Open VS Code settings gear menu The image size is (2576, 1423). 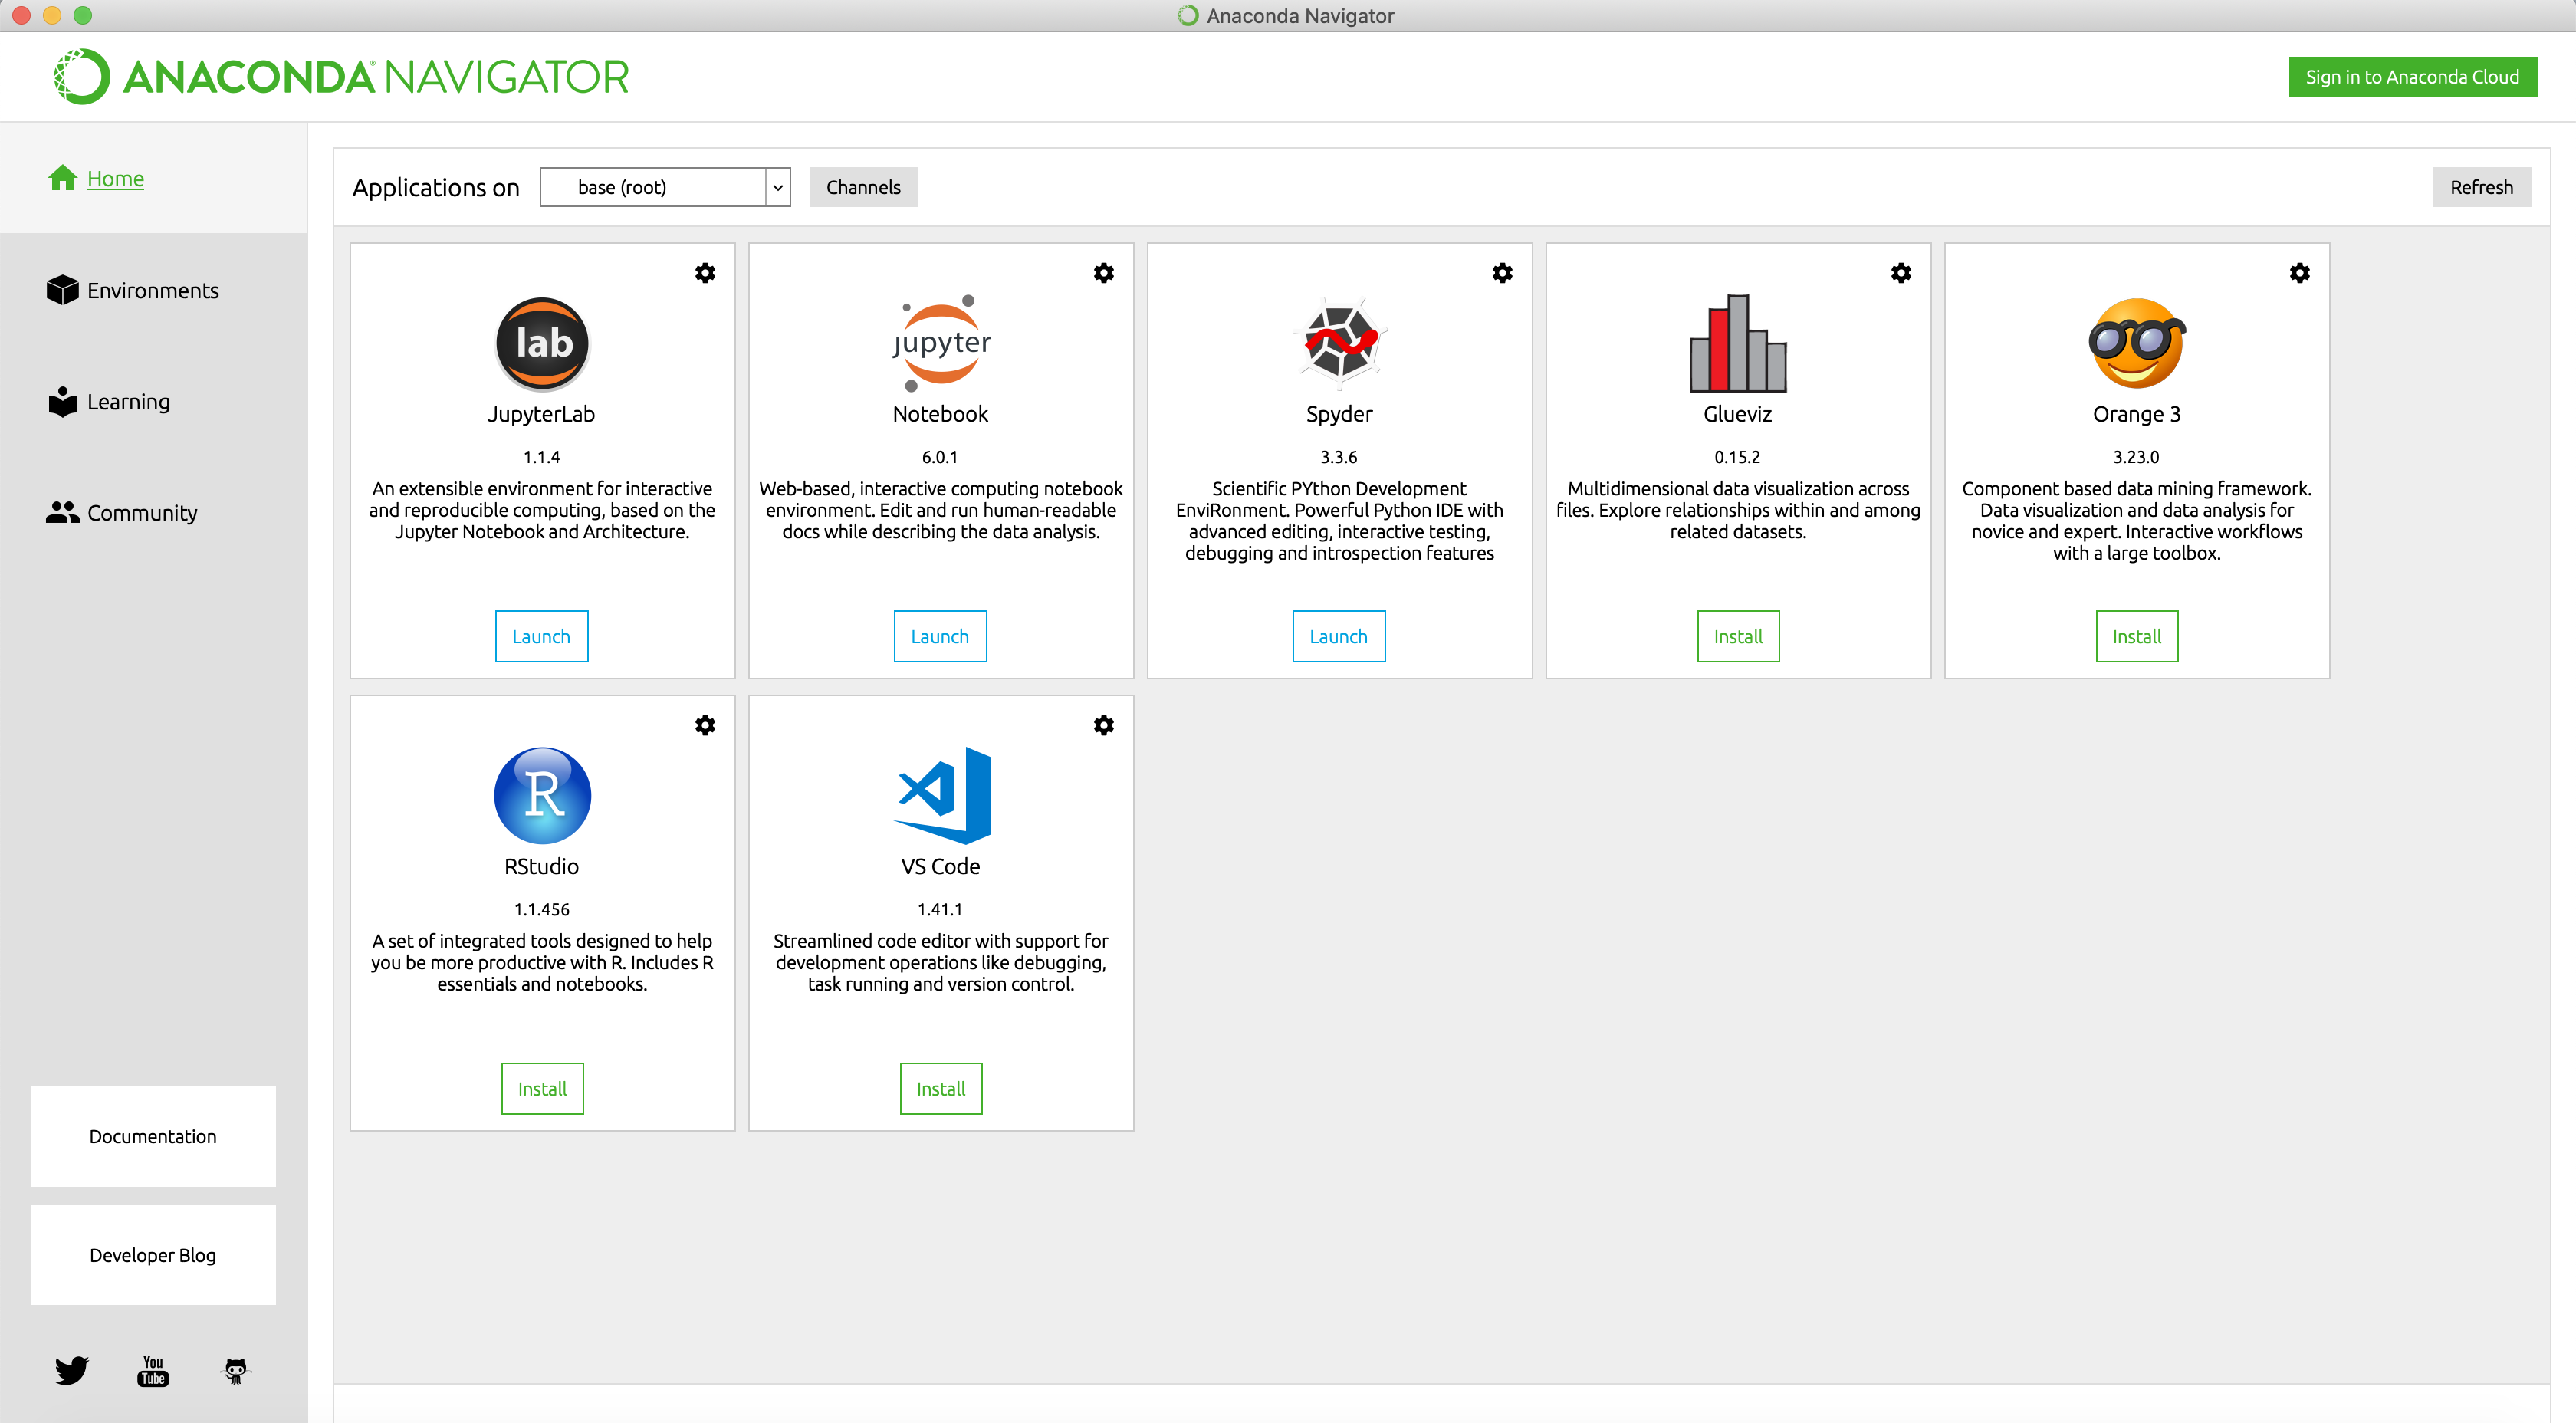1104,725
